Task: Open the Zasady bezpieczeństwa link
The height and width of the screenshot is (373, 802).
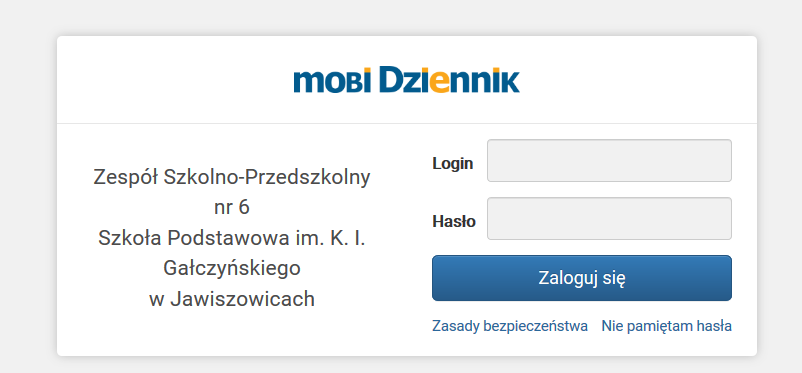Action: (x=509, y=326)
